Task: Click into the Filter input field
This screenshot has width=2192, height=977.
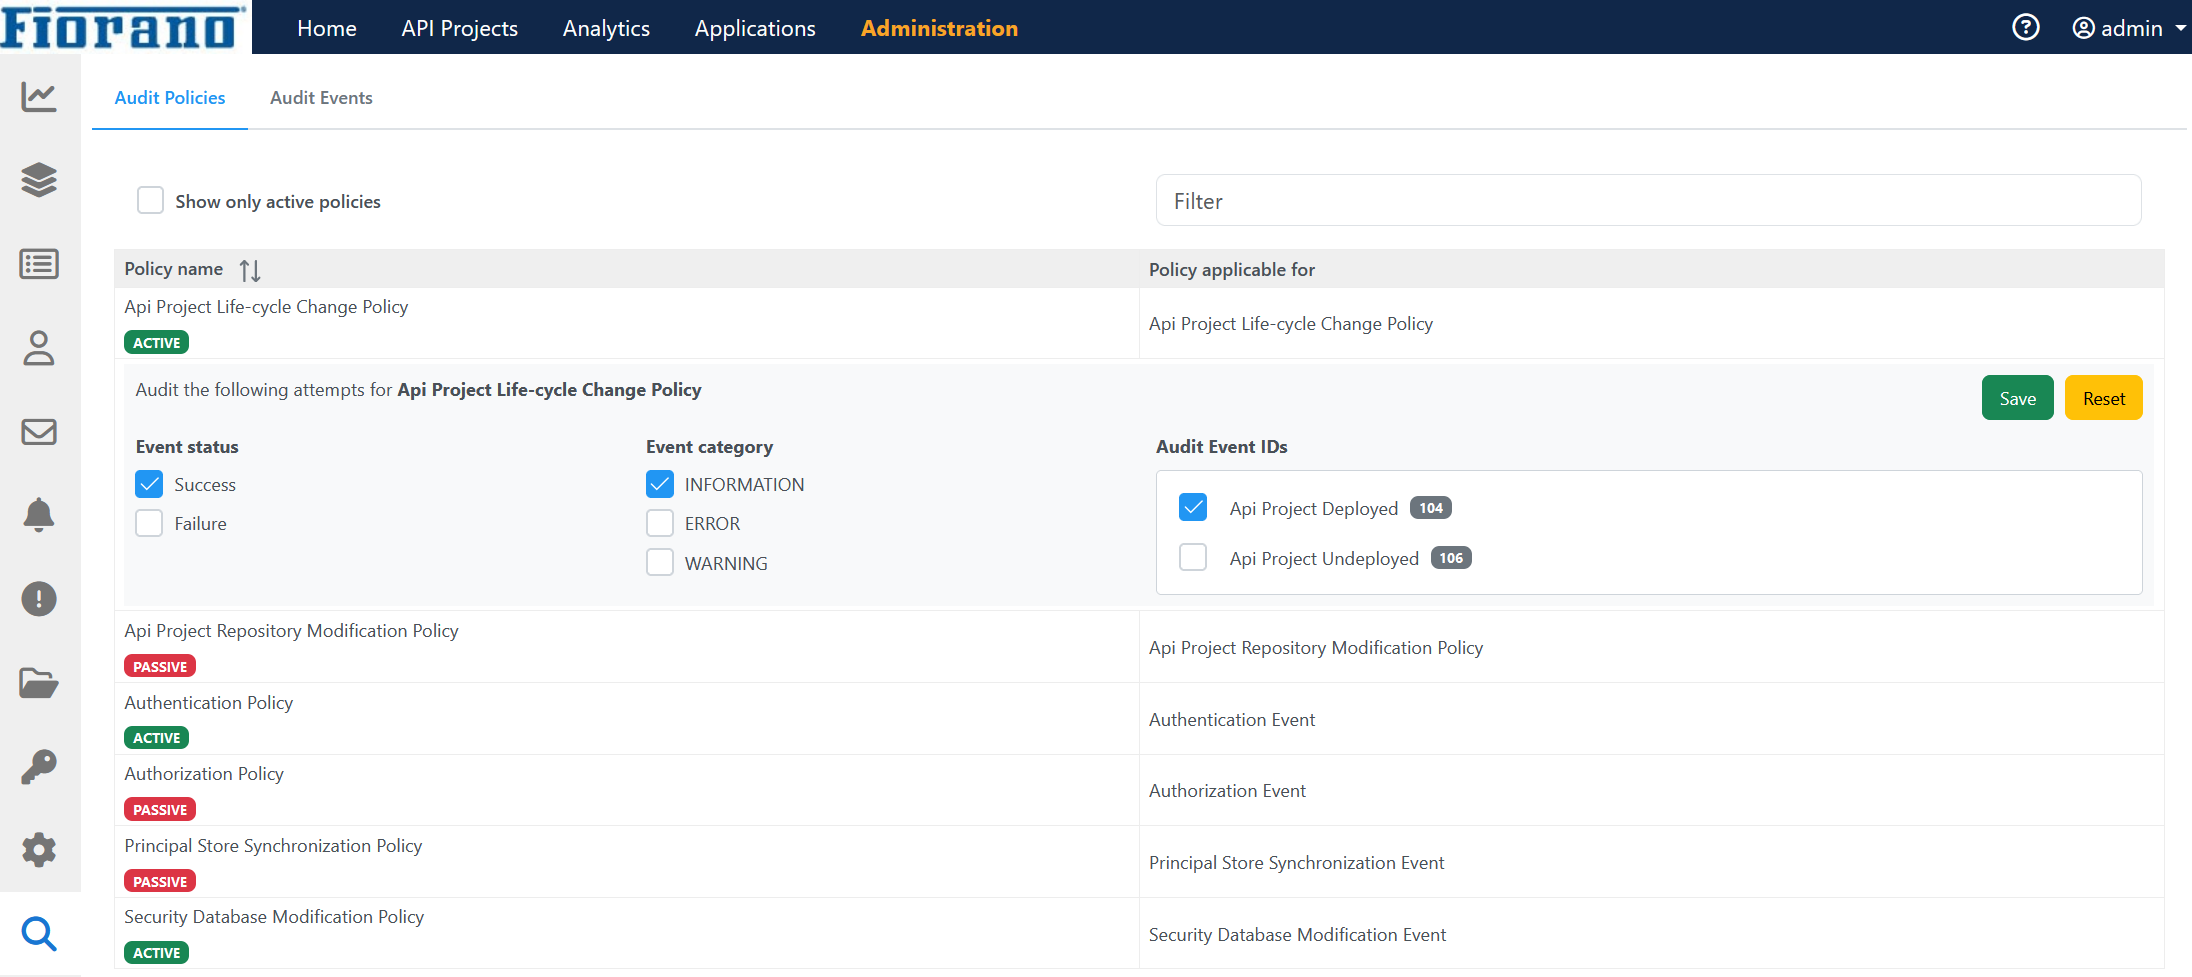Action: click(x=1648, y=201)
